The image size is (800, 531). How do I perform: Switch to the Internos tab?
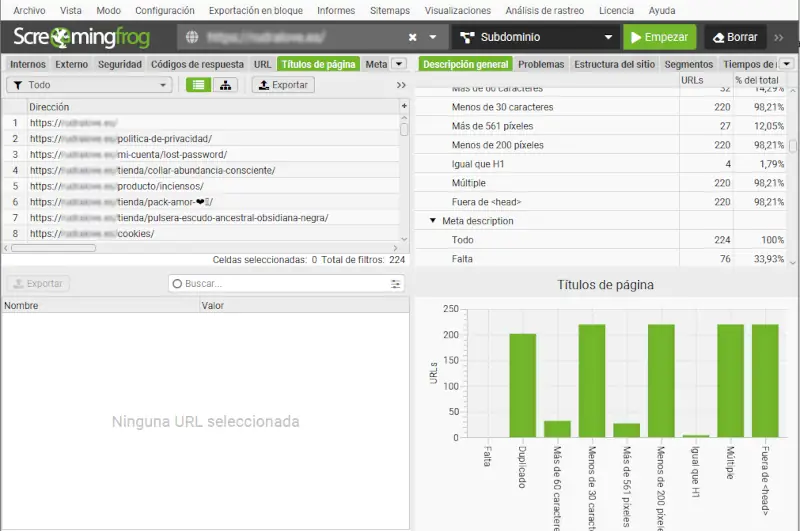click(28, 64)
